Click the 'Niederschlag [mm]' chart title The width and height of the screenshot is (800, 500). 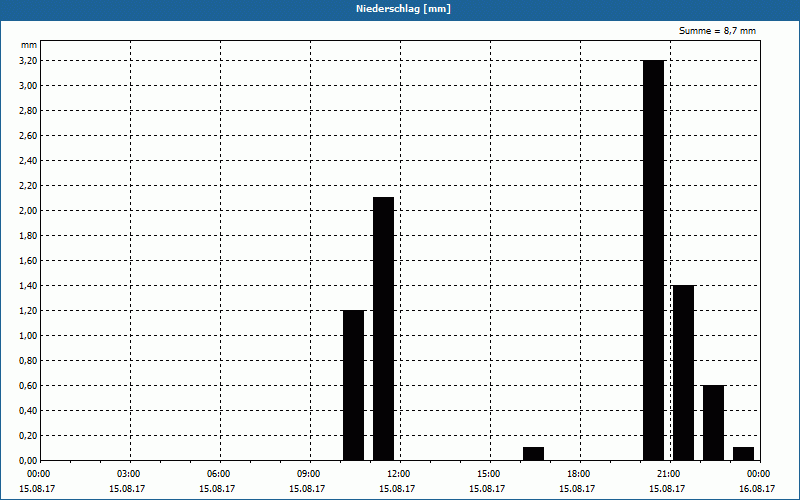pyautogui.click(x=403, y=9)
